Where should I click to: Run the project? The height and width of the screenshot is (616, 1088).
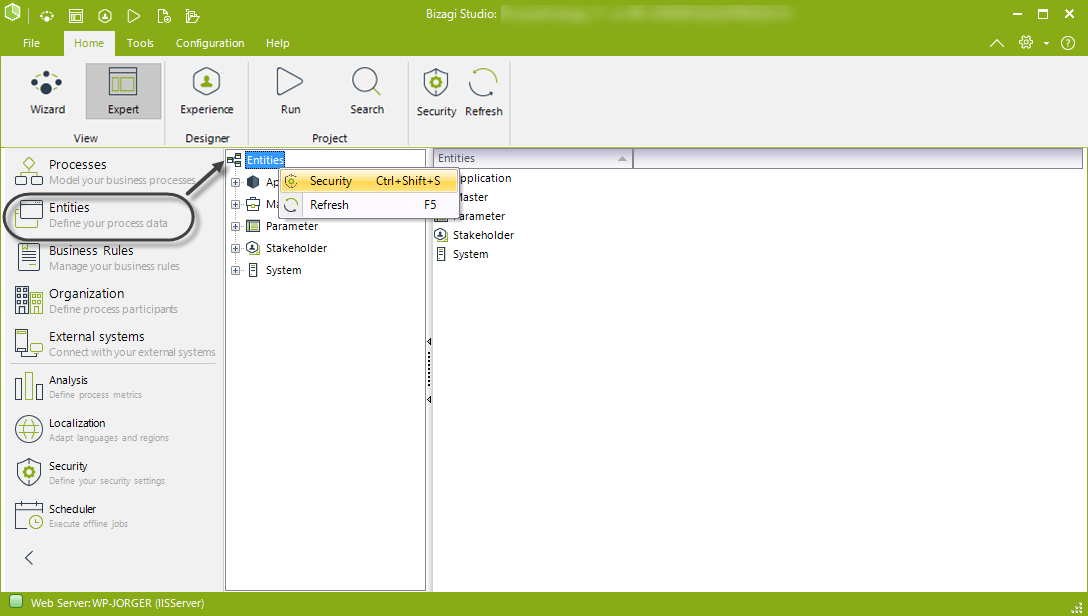290,92
